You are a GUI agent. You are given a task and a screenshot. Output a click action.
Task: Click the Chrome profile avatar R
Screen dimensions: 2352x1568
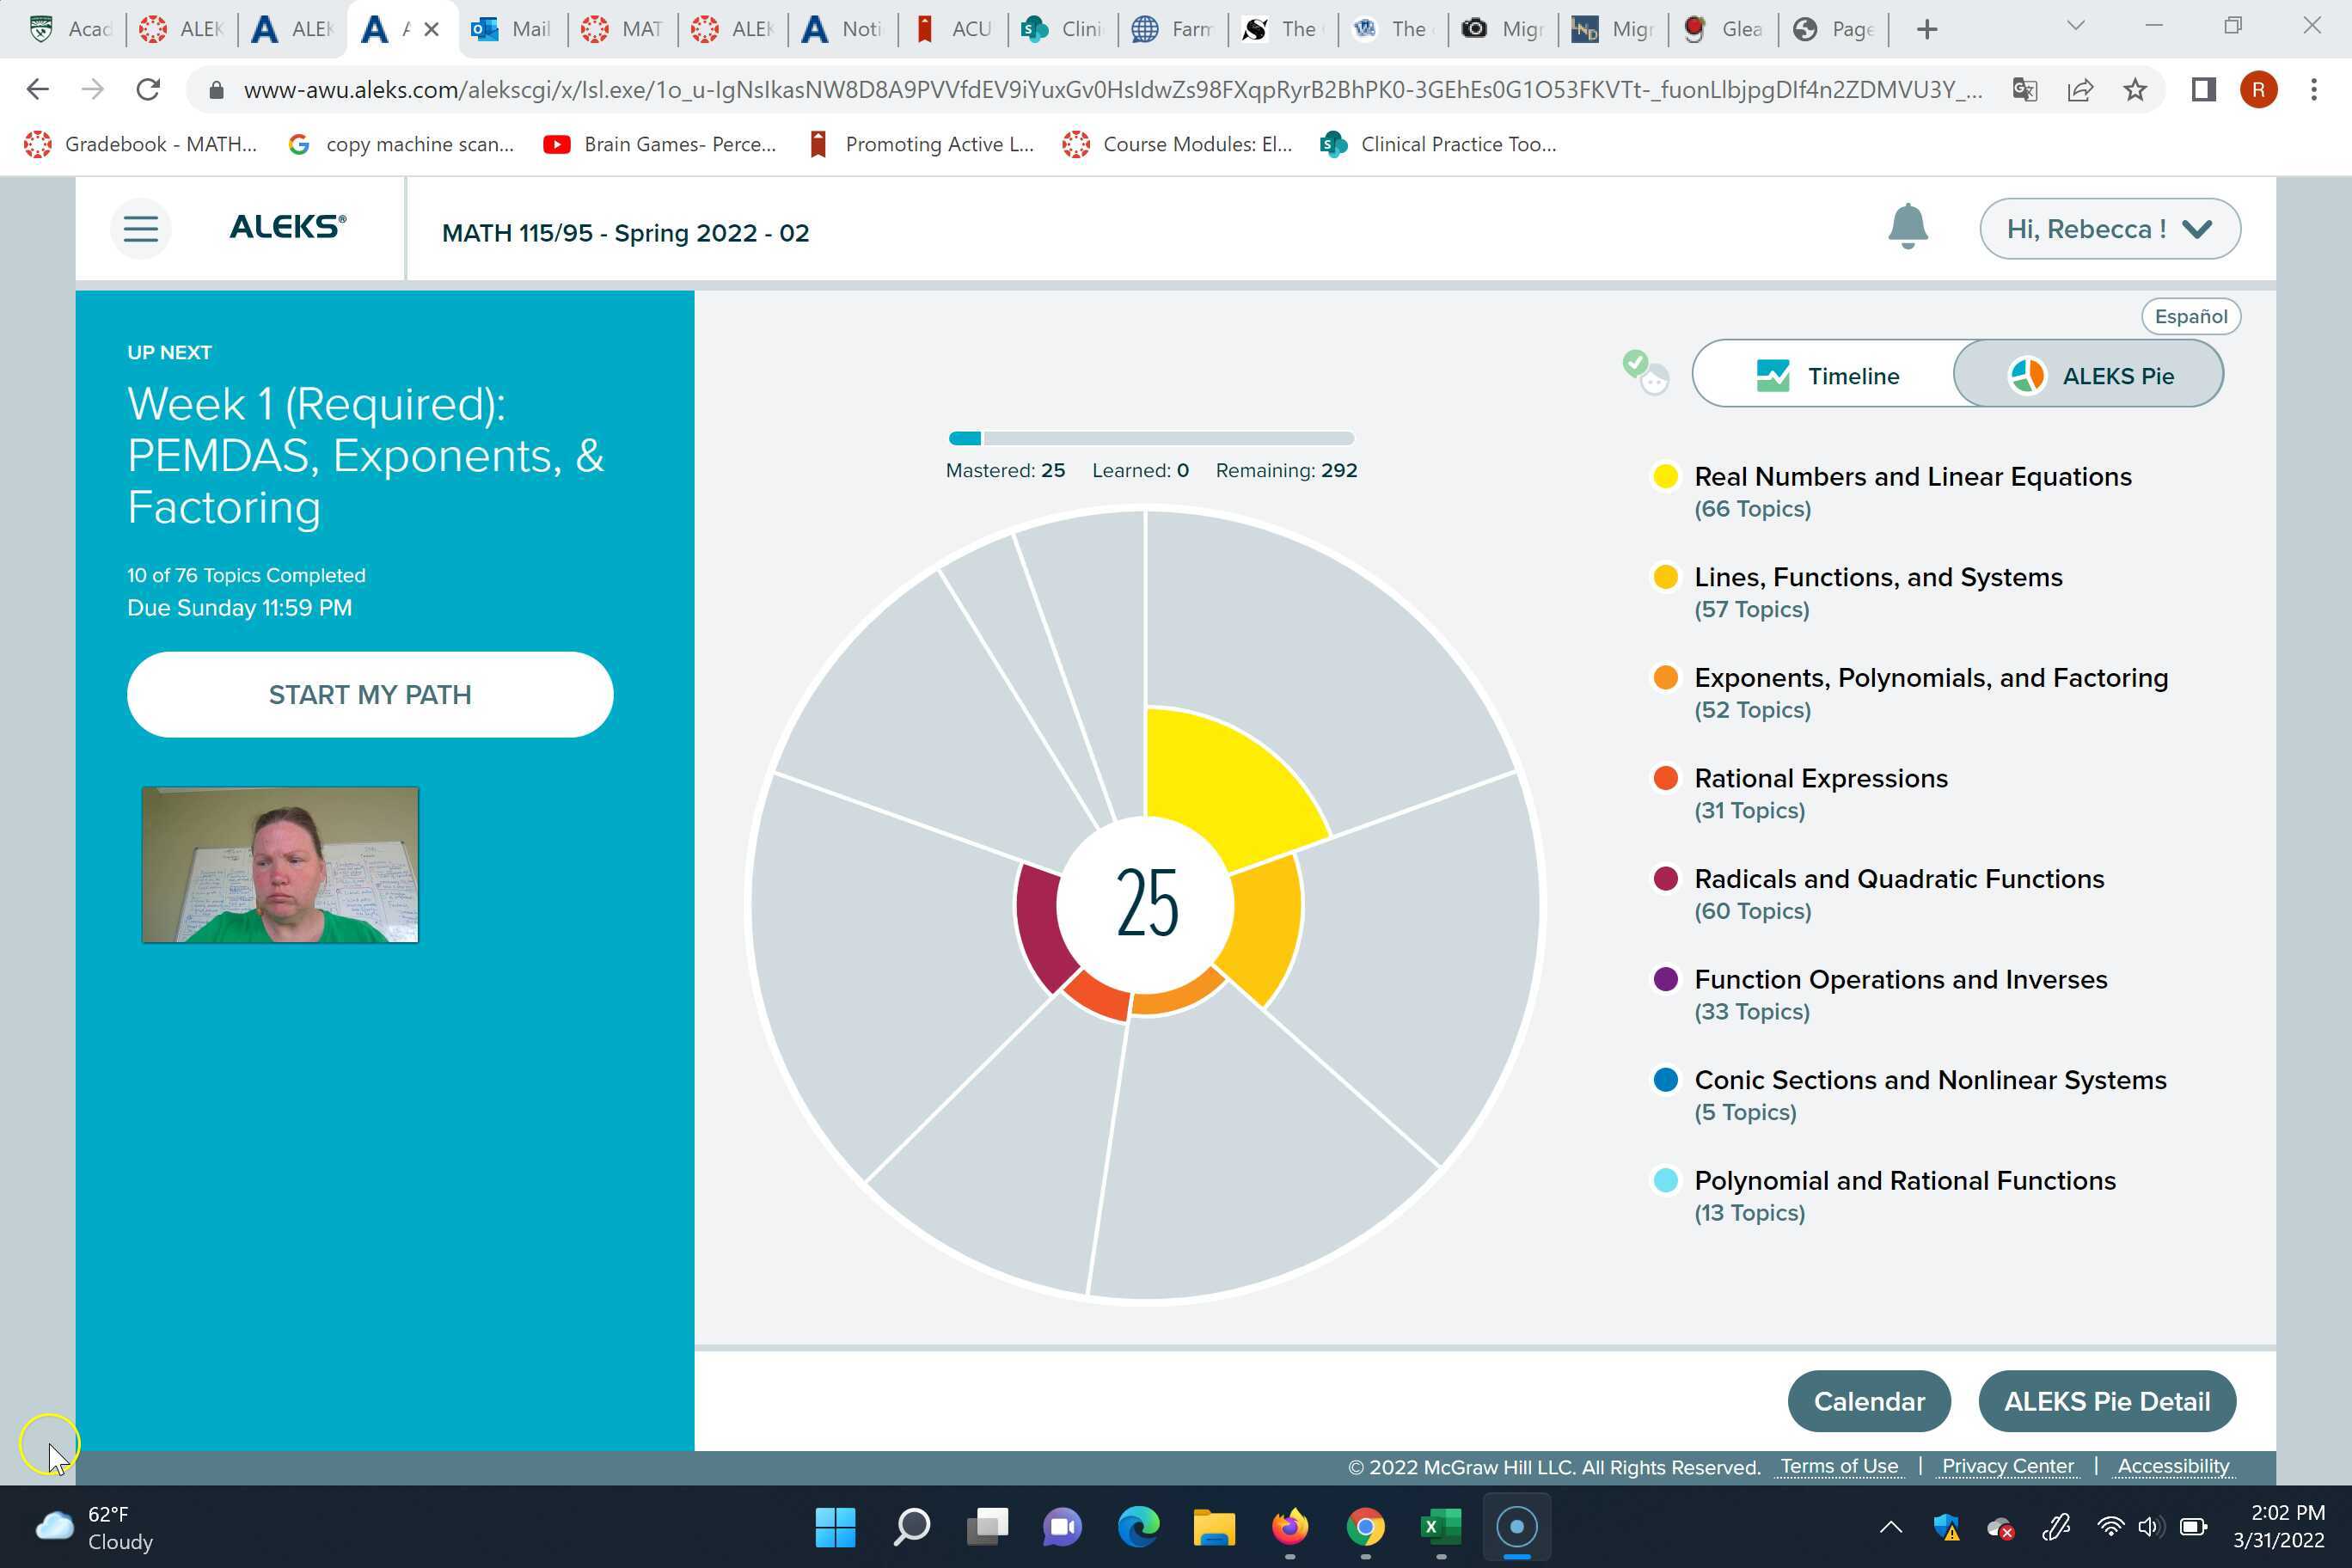[2258, 90]
